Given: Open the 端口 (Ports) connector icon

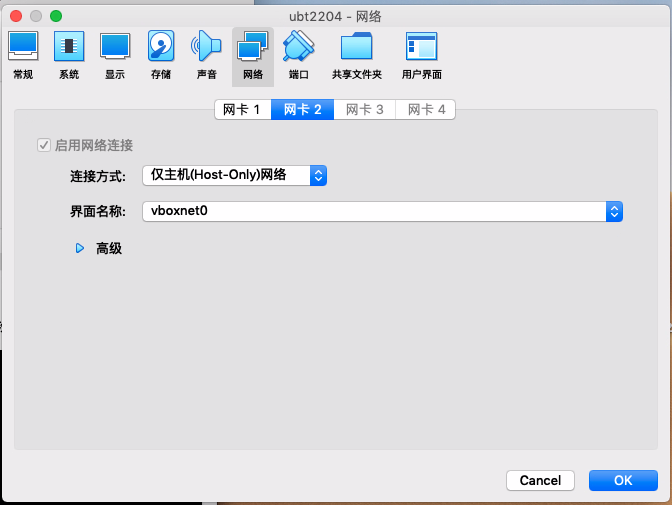Looking at the screenshot, I should 298,54.
